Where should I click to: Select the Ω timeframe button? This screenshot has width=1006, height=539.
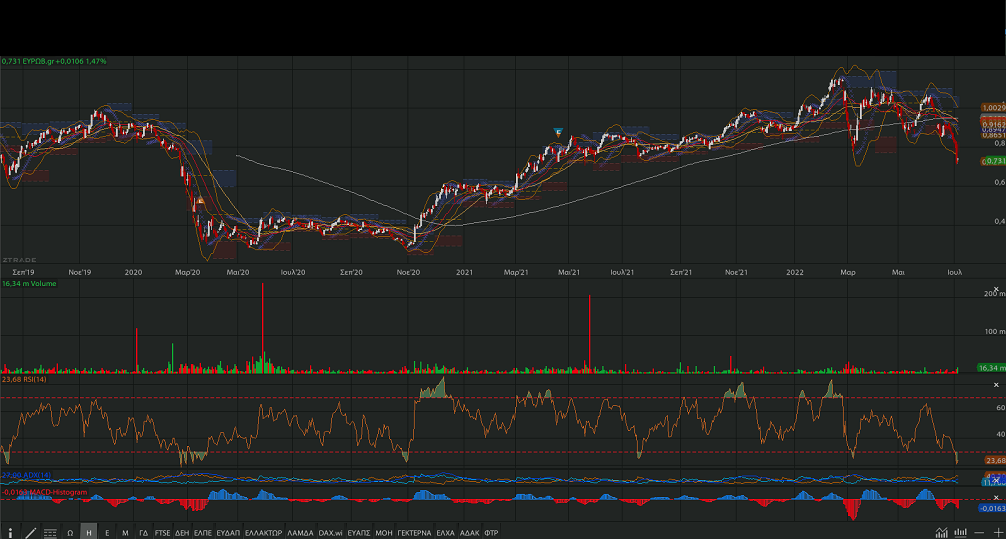tap(70, 532)
